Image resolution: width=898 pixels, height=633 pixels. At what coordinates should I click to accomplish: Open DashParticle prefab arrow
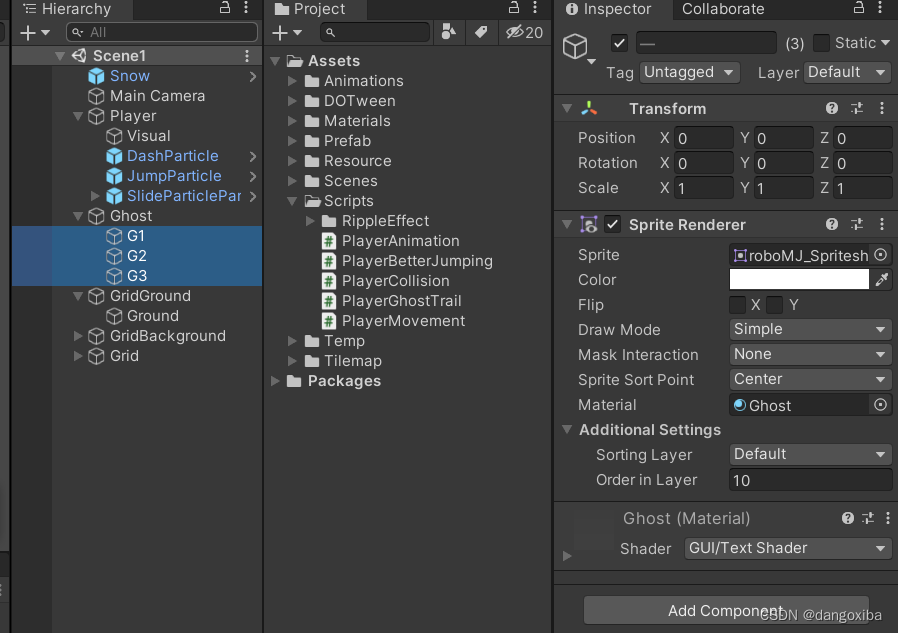[x=253, y=156]
